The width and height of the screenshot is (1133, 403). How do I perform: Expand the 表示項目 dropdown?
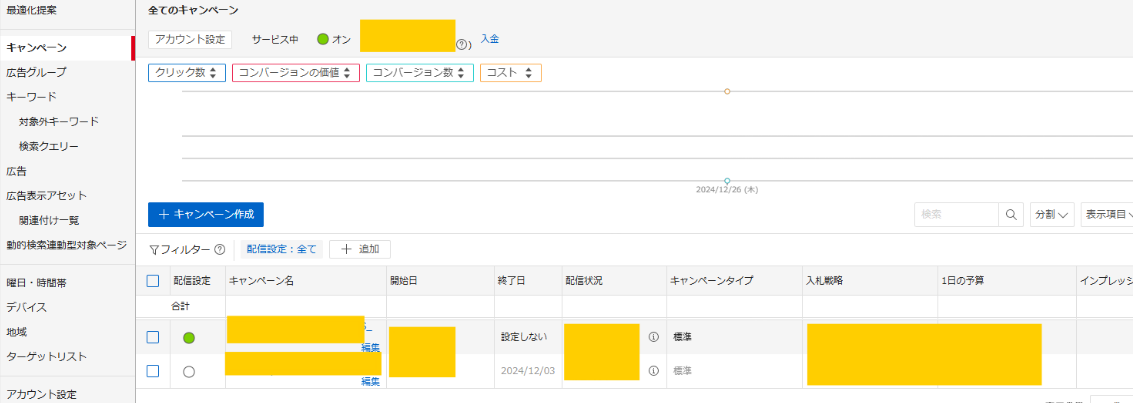tap(1106, 215)
